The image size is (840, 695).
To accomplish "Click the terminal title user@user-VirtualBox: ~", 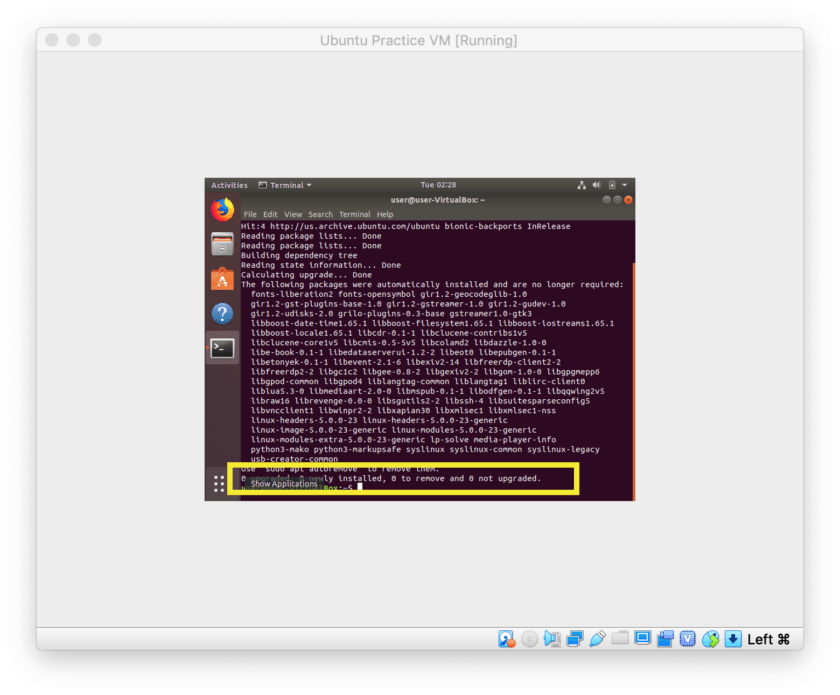I will tap(438, 200).
